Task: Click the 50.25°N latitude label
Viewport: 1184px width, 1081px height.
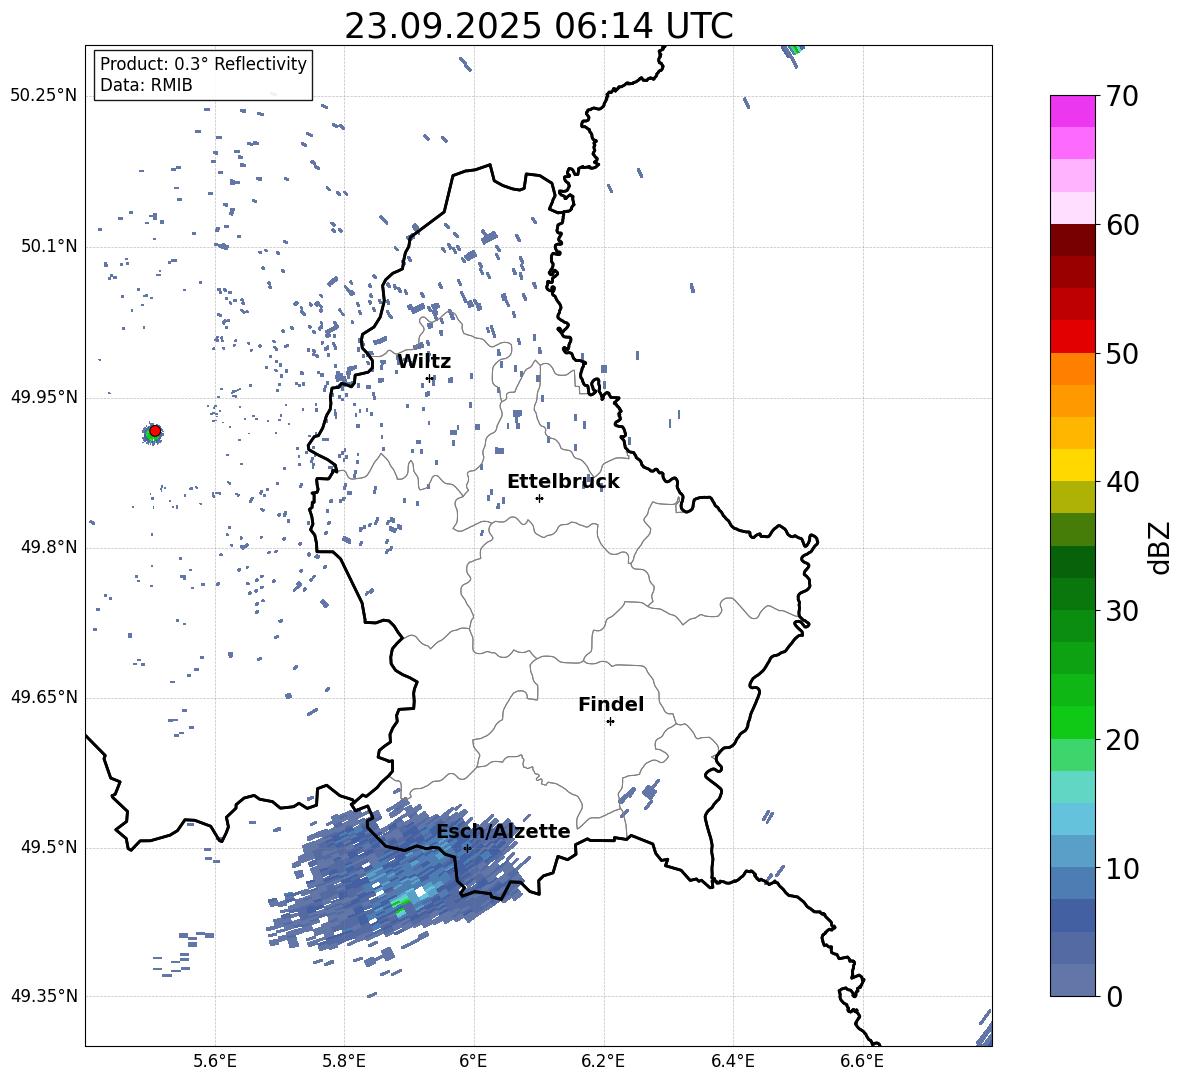Action: (44, 96)
